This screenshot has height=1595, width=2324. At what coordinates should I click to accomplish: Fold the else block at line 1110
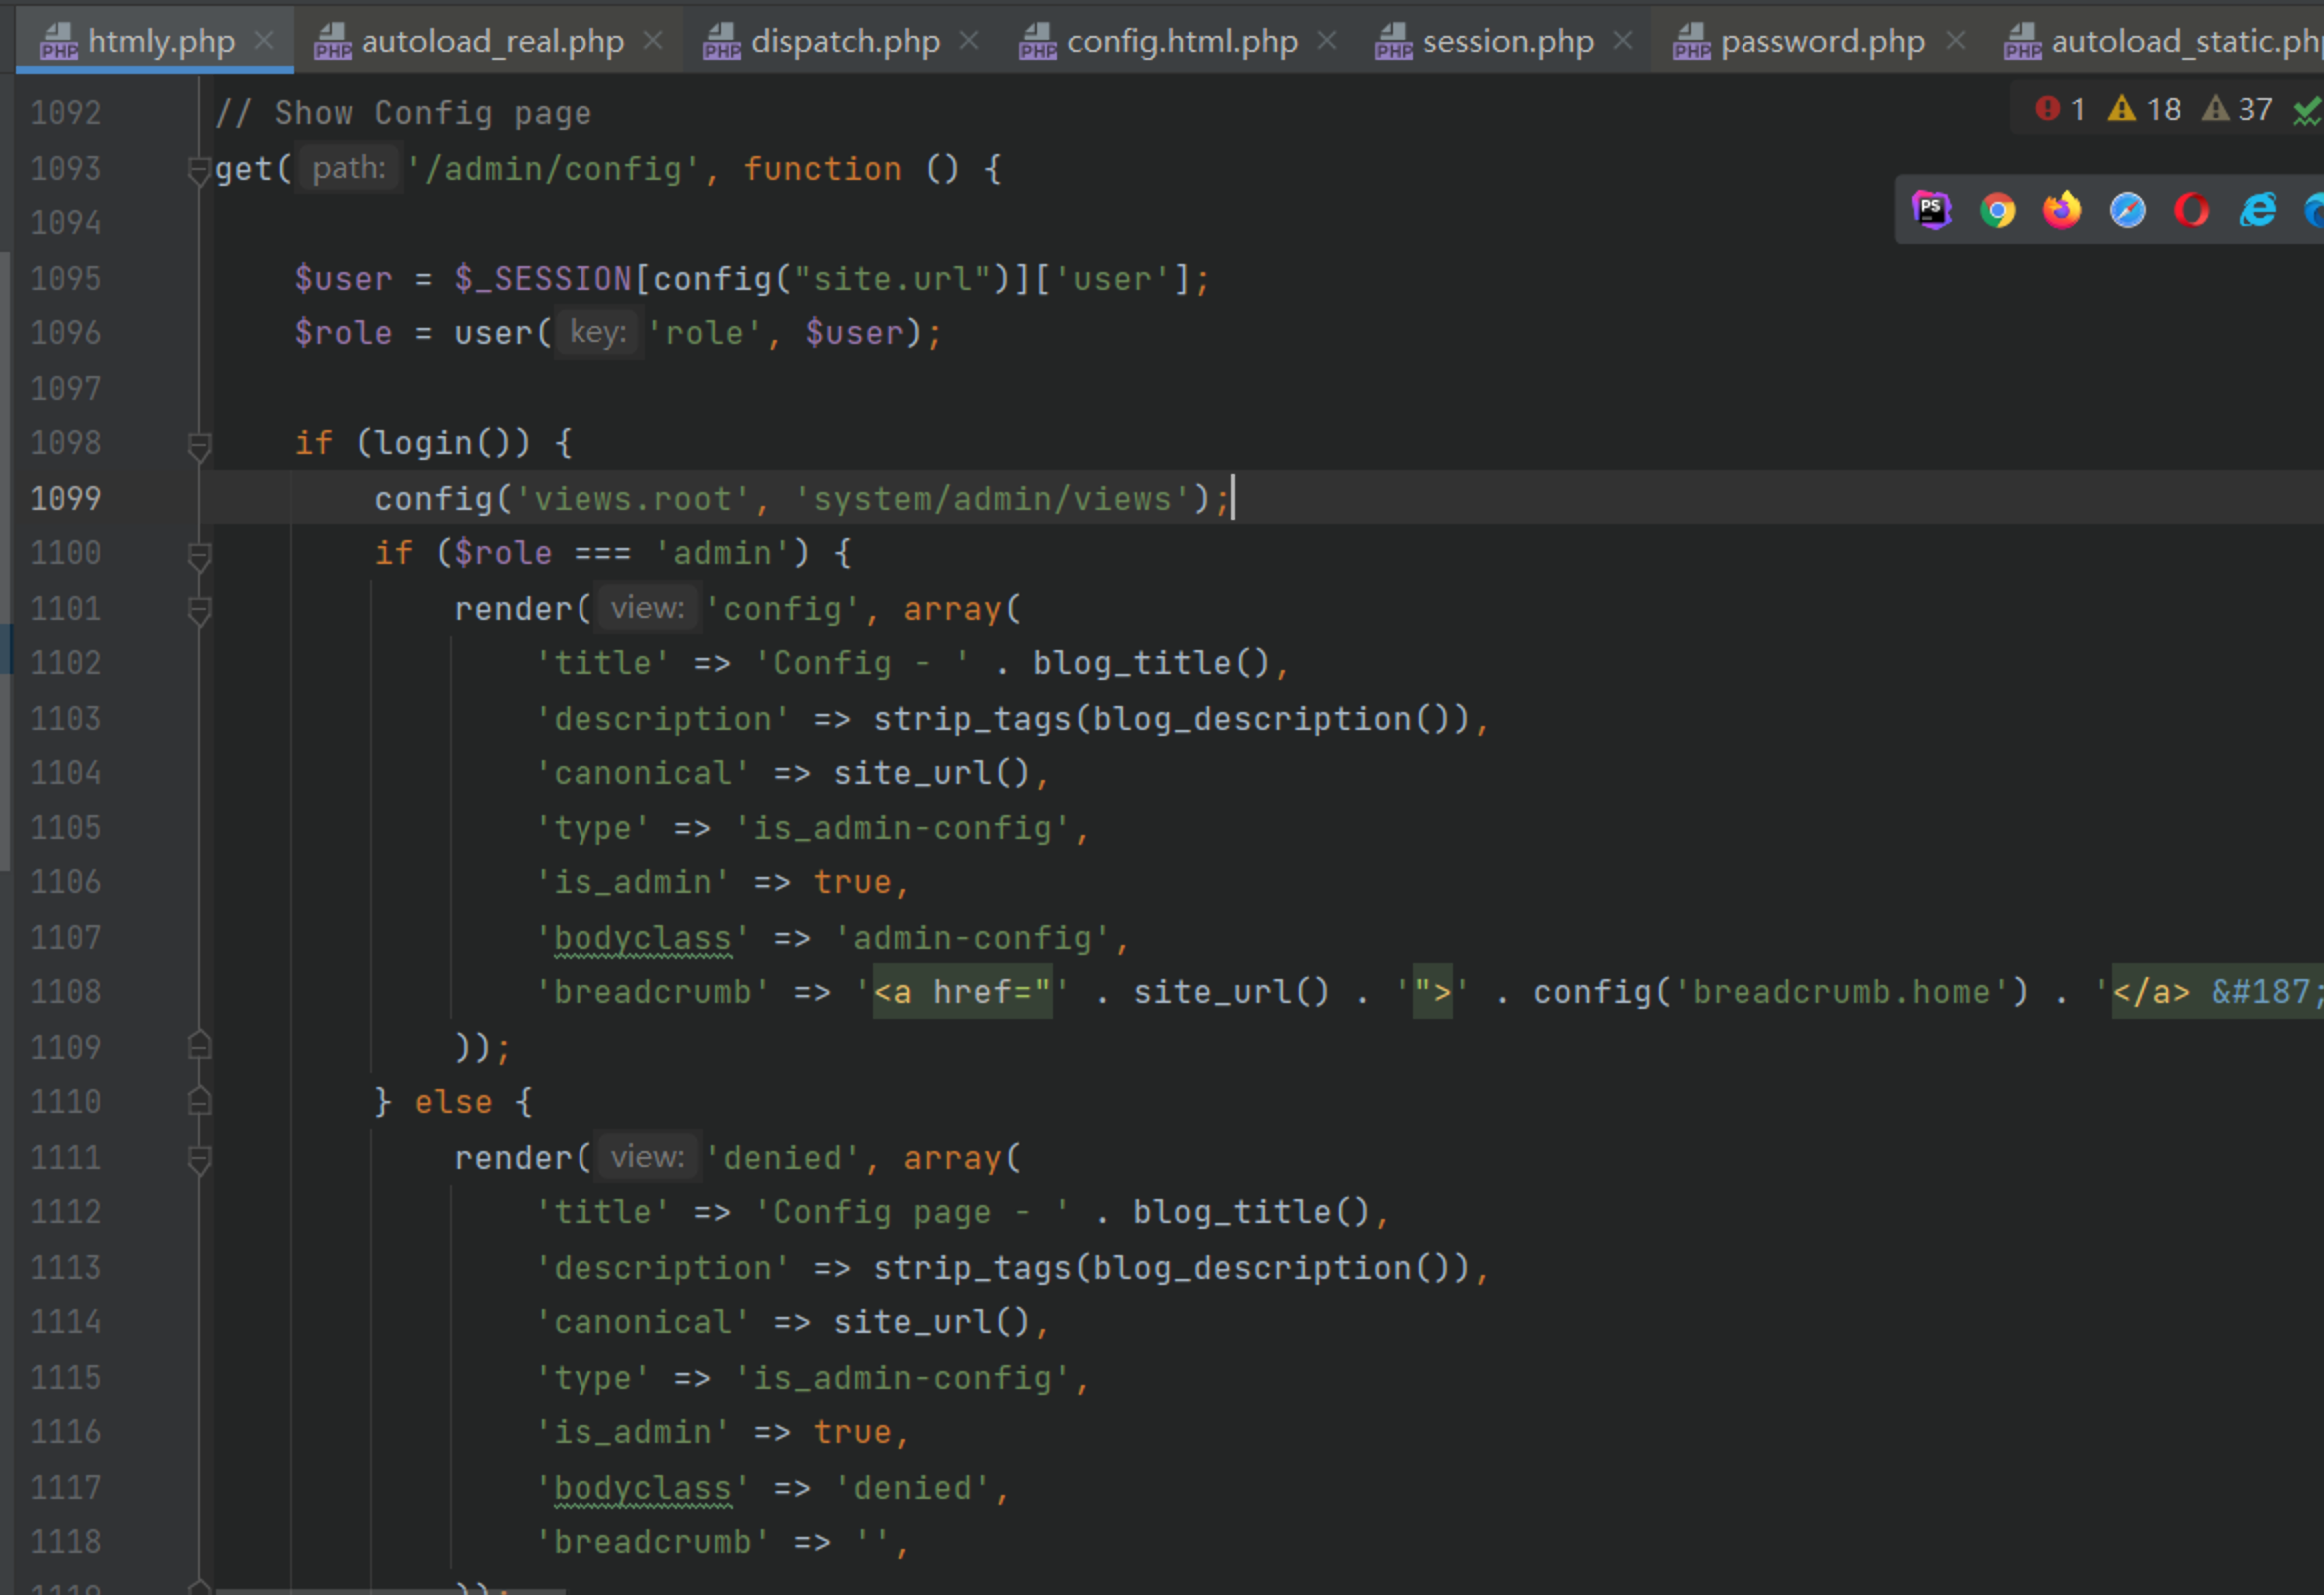[199, 1102]
